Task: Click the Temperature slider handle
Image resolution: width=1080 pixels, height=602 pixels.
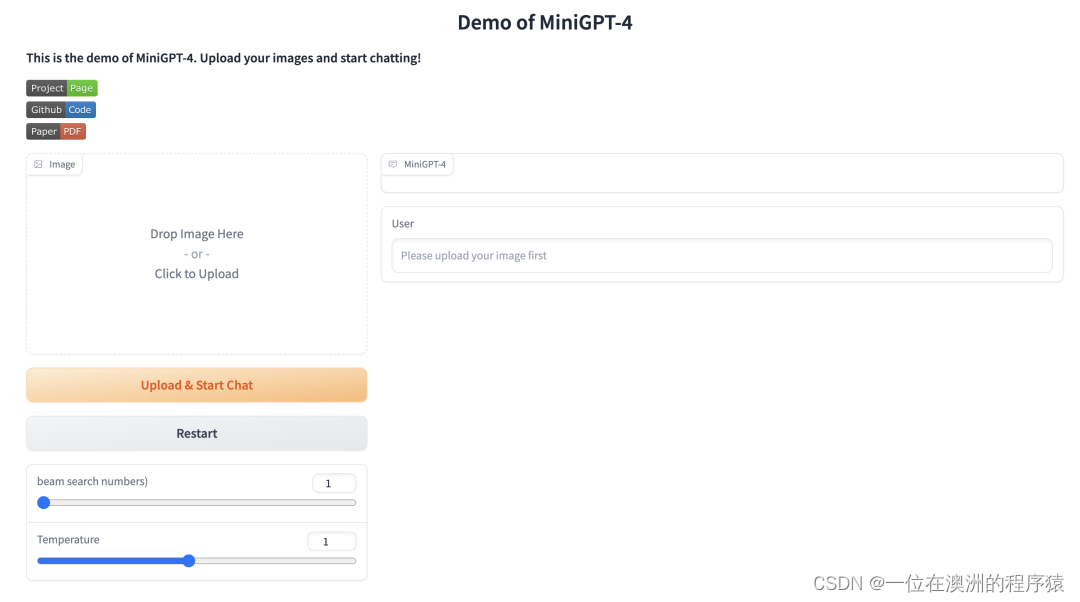Action: pyautogui.click(x=189, y=561)
